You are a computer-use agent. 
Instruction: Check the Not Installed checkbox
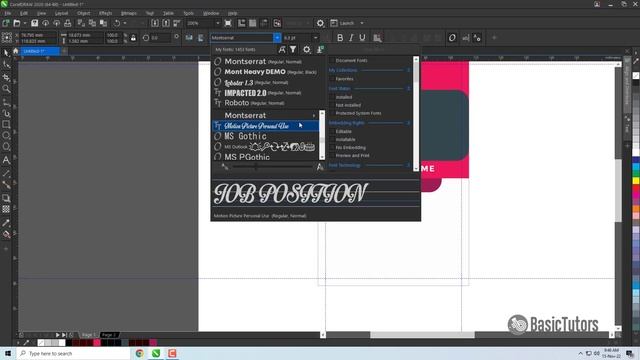pyautogui.click(x=332, y=105)
